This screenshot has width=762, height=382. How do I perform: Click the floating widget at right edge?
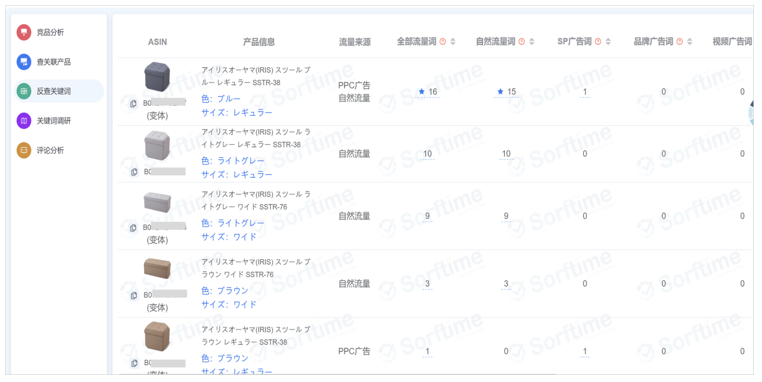(751, 113)
